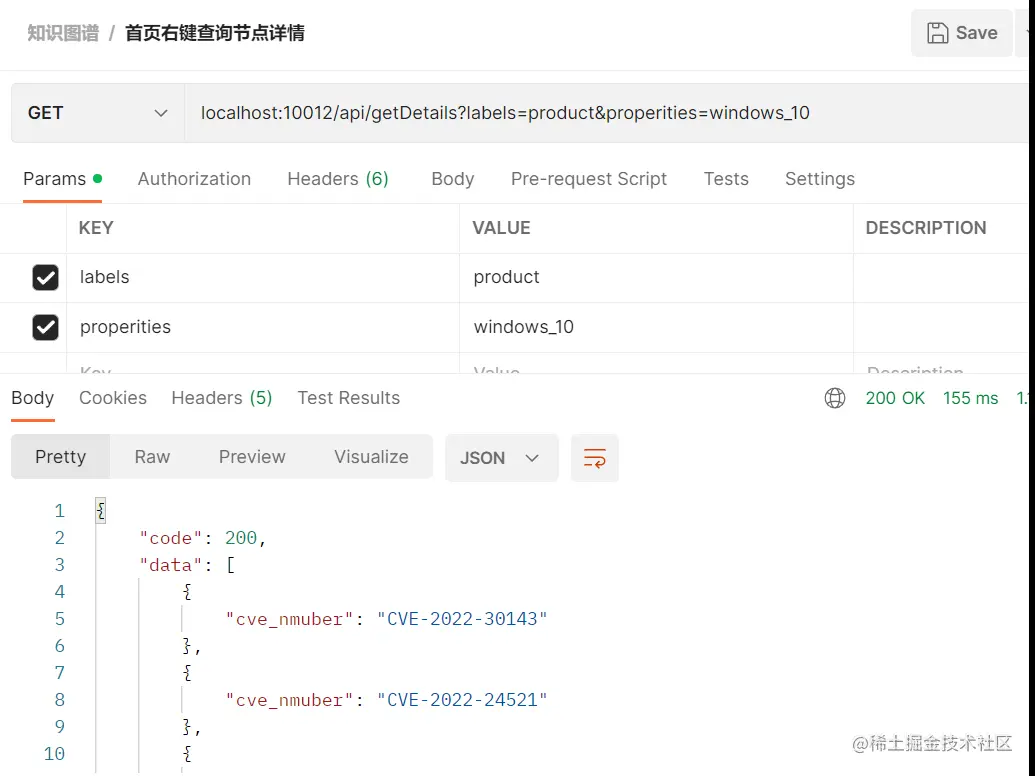Switch to Visualize response view

coord(371,457)
